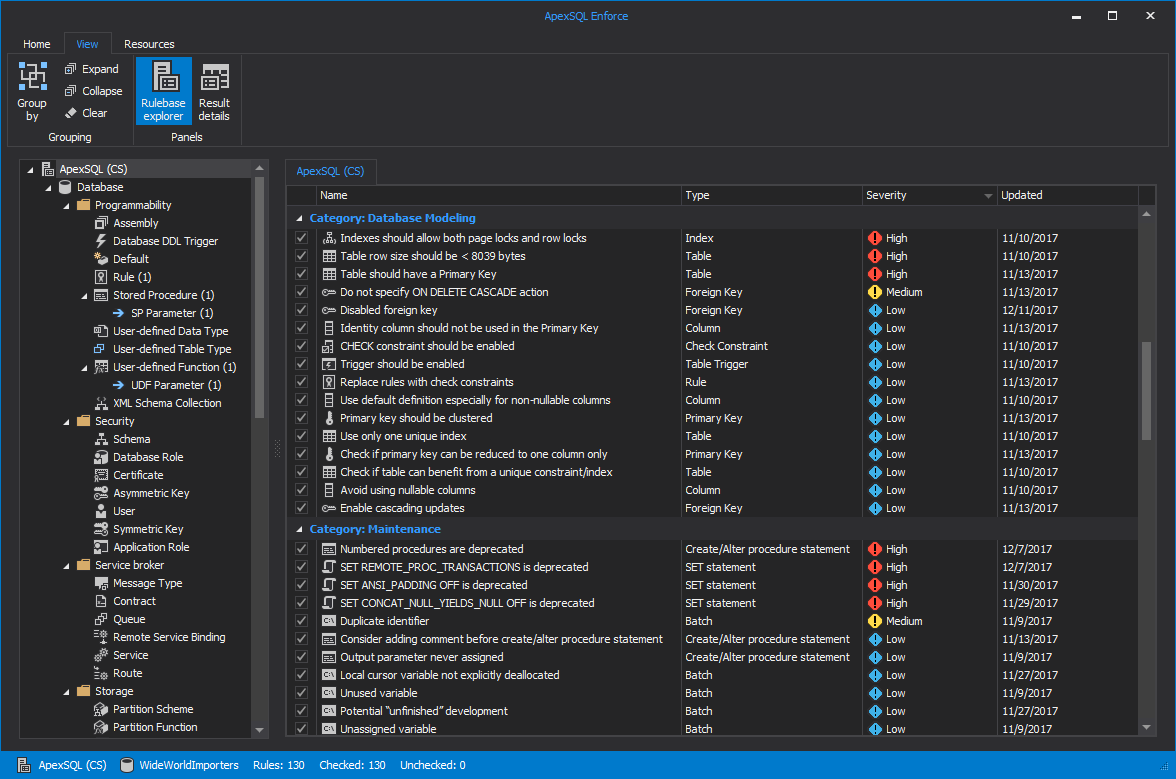Screen dimensions: 1176x779
Task: Click the Schema node icon
Action: [x=101, y=439]
